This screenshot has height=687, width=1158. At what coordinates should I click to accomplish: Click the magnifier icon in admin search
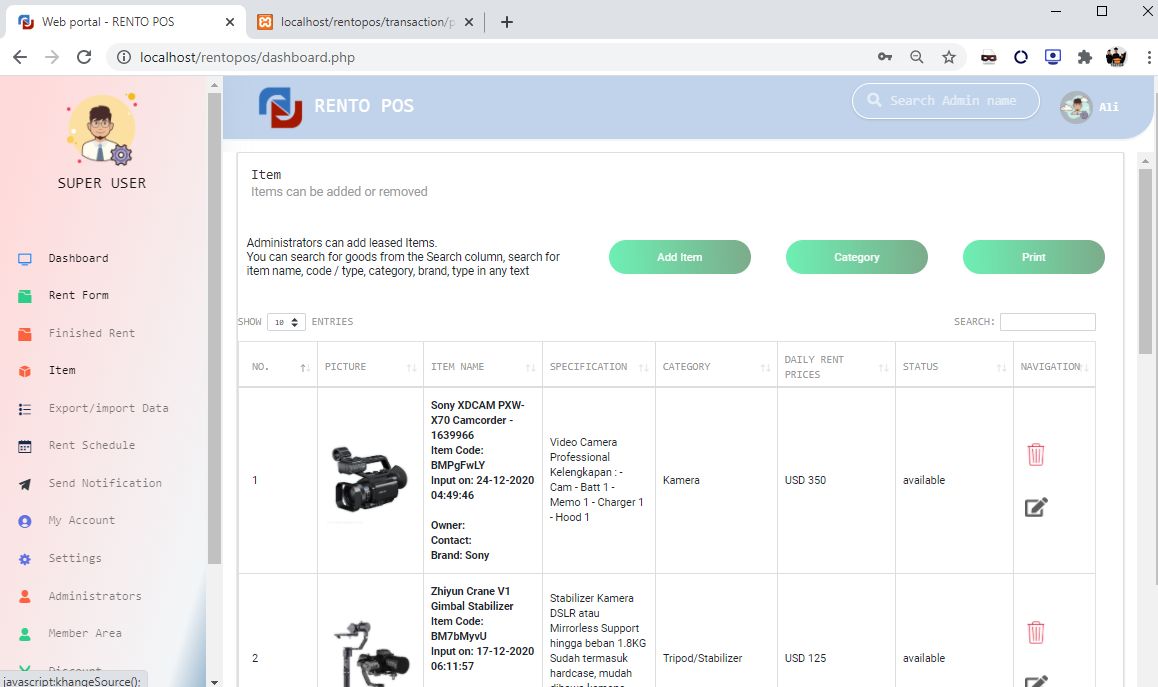click(874, 100)
